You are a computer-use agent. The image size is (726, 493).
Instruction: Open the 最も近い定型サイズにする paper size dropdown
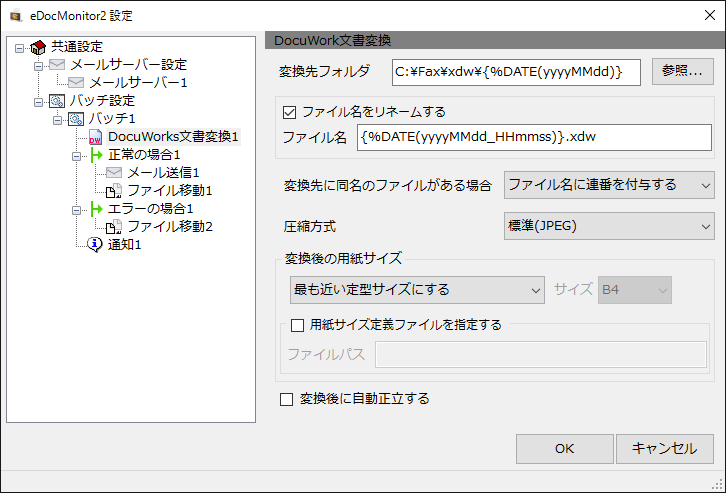[x=417, y=290]
